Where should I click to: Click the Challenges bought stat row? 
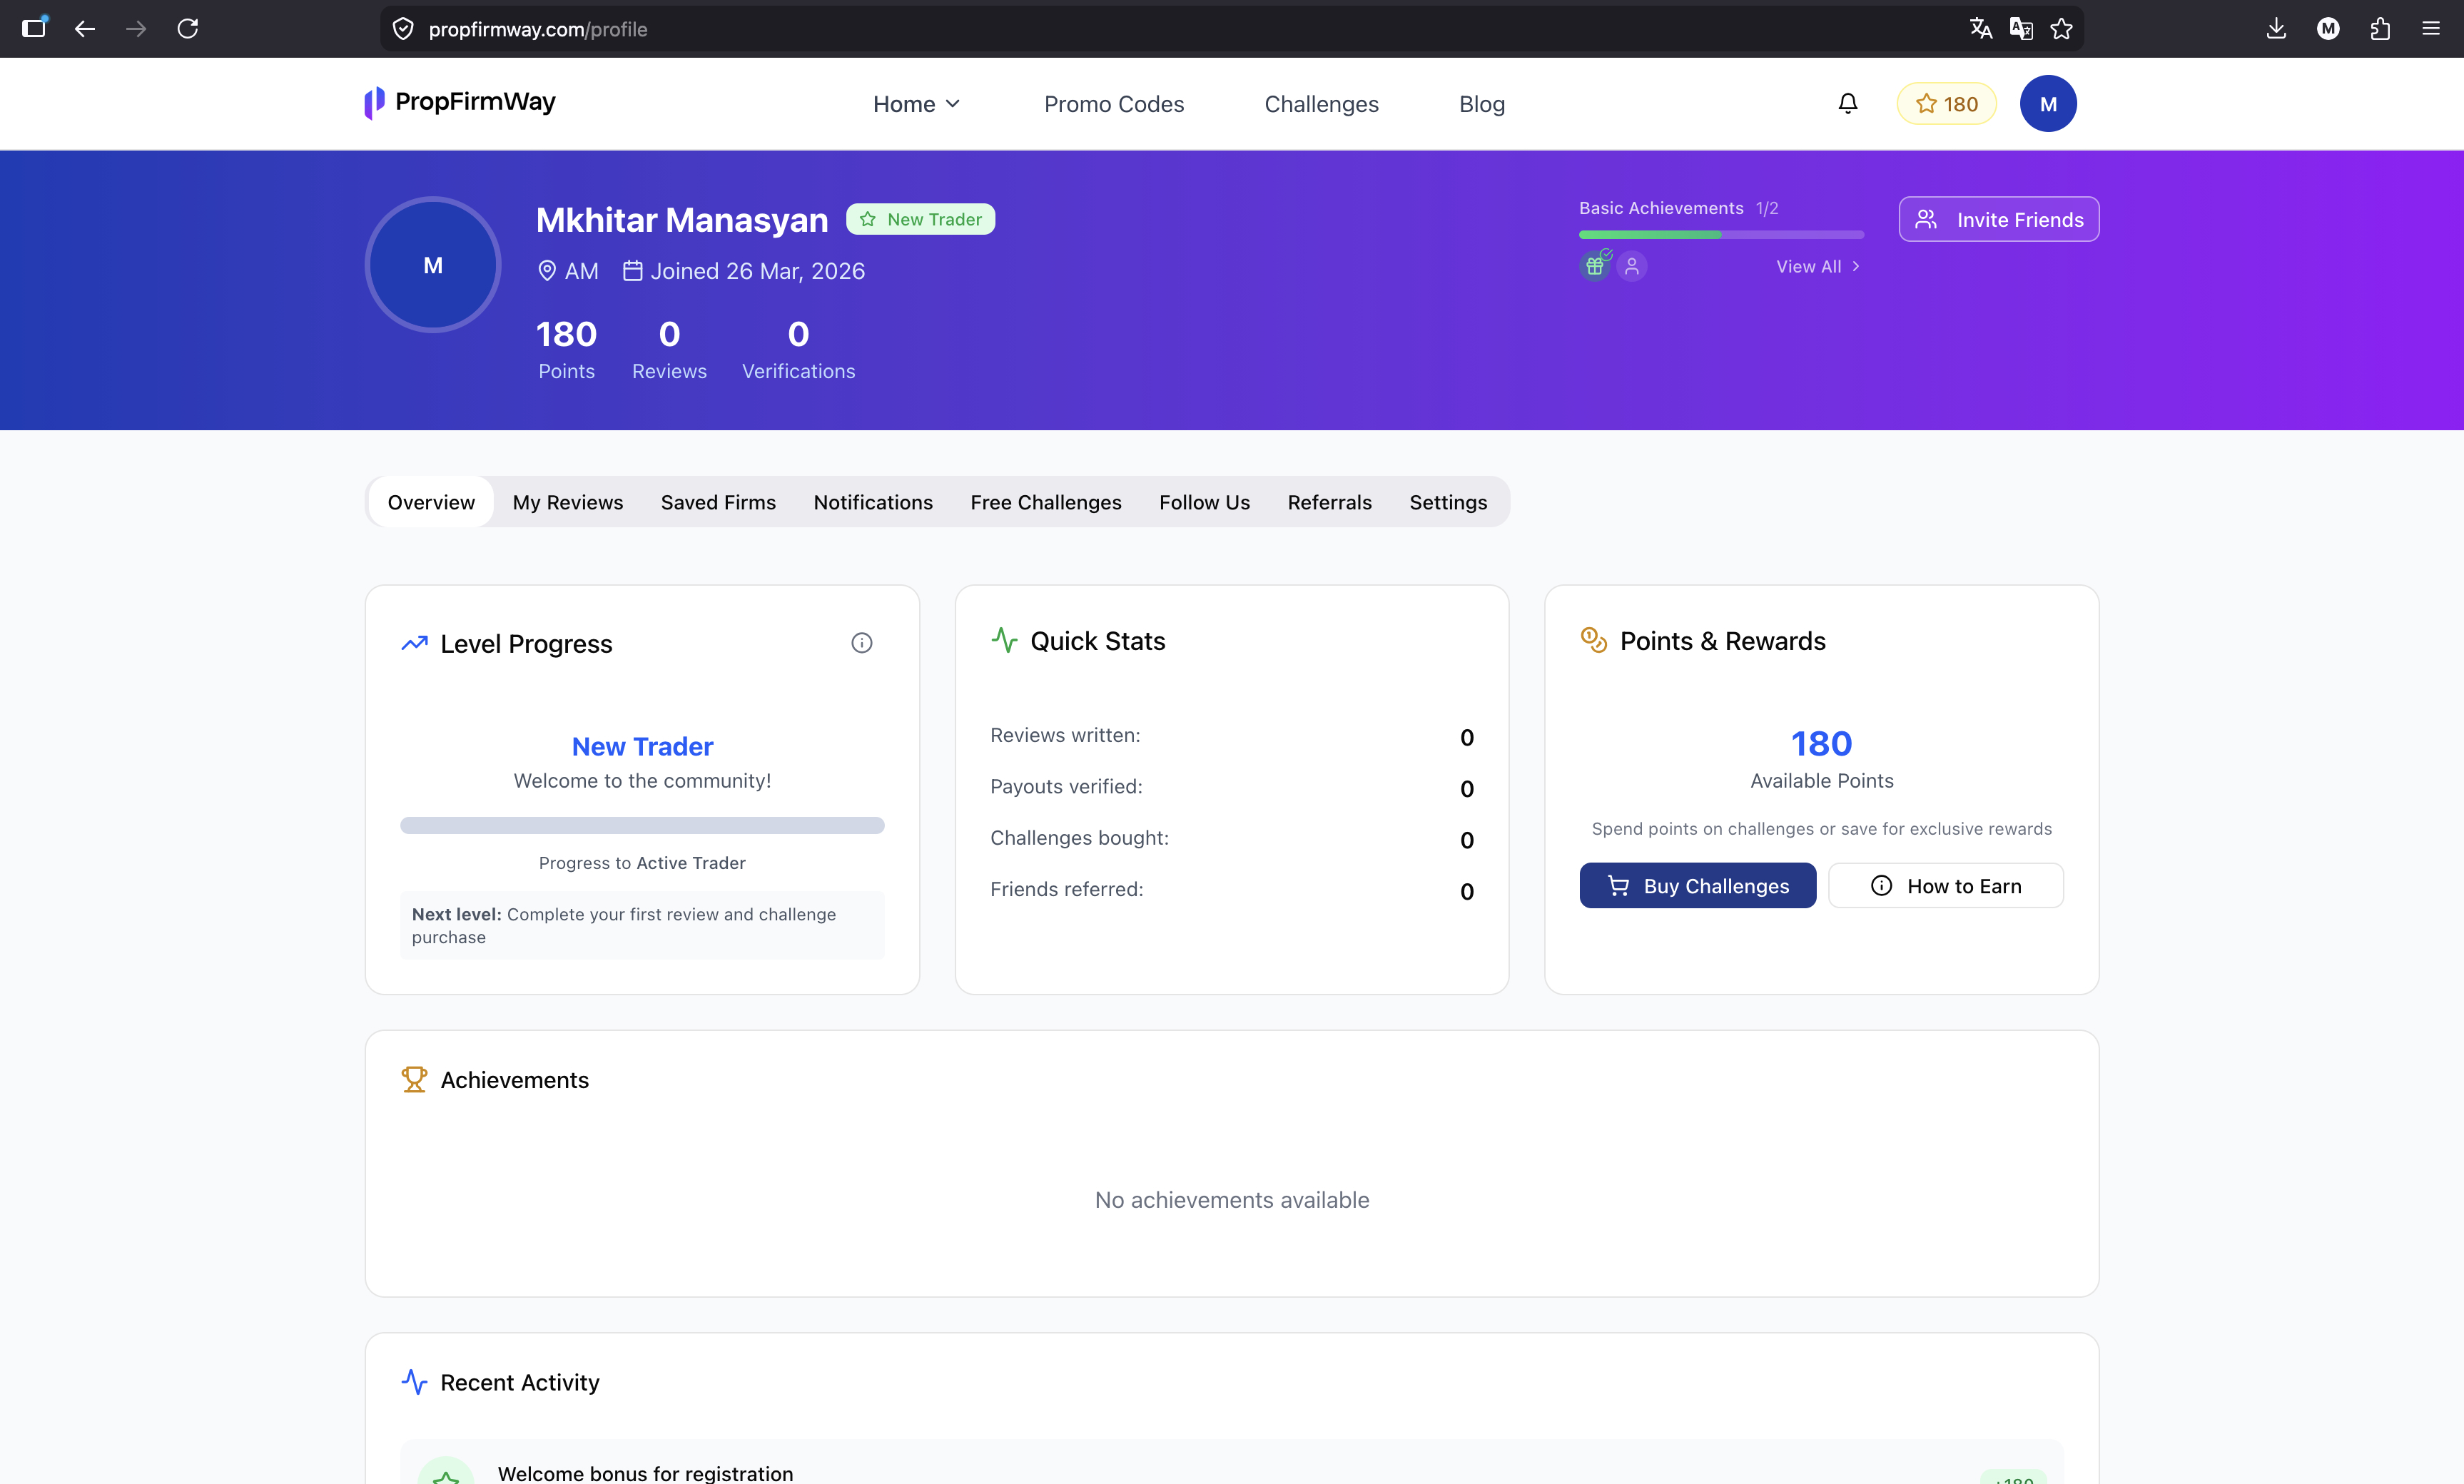click(1231, 839)
